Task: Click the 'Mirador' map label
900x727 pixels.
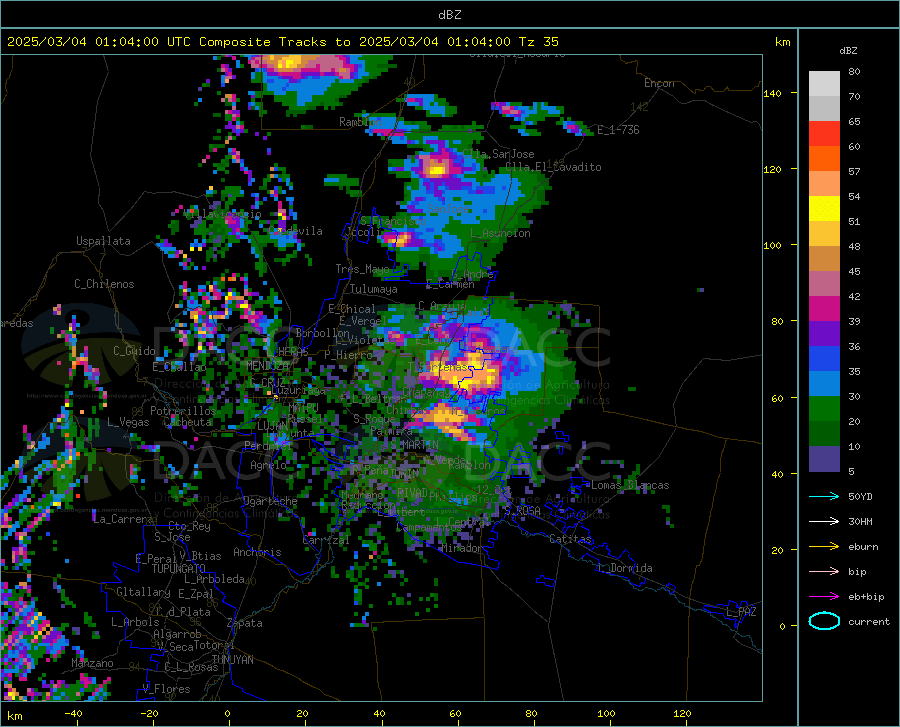Action: pyautogui.click(x=461, y=549)
